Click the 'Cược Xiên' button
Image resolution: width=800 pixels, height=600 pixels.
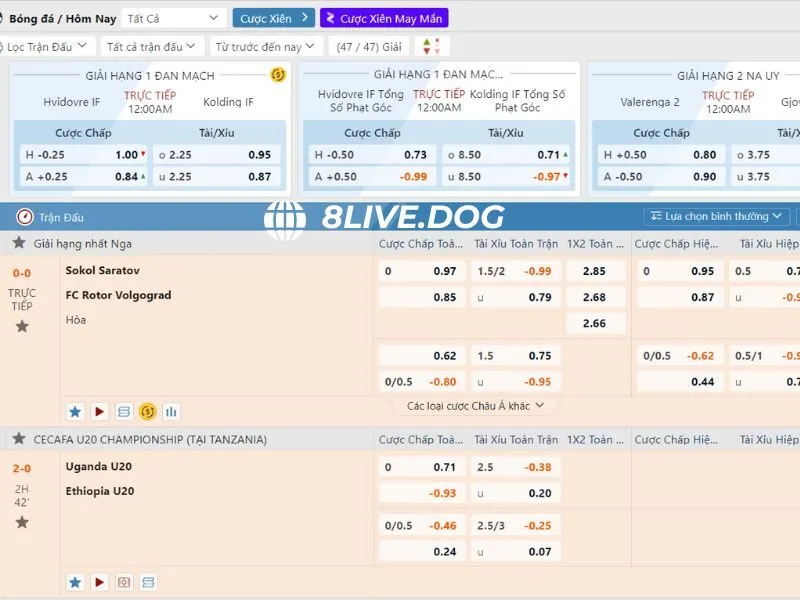click(273, 18)
